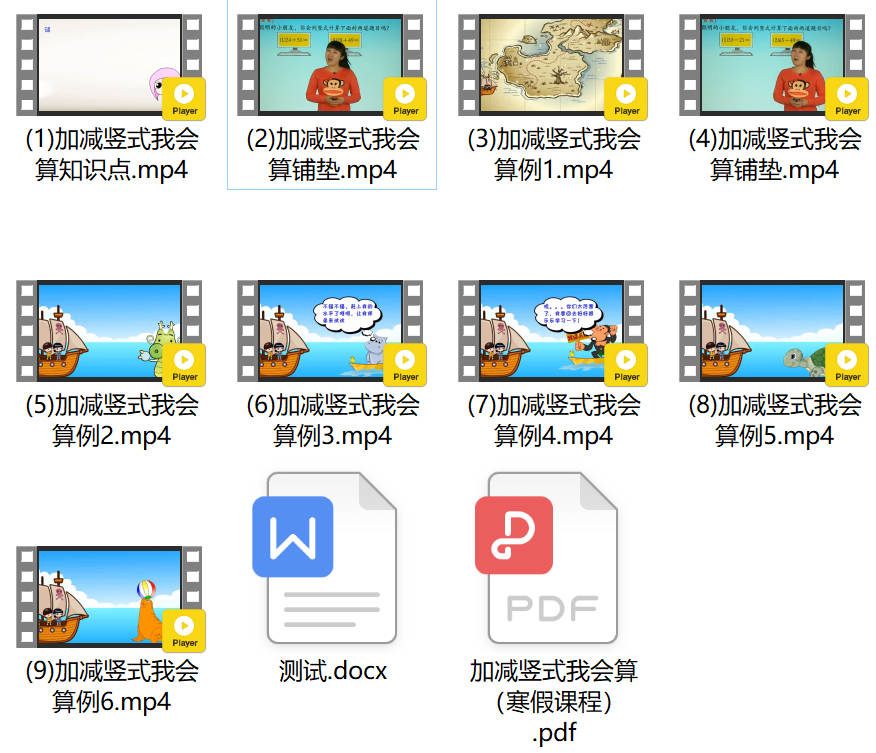The height and width of the screenshot is (753, 876).
Task: Click the 加减竖式我会算(寒假课程).pdf file name label
Action: click(x=553, y=700)
